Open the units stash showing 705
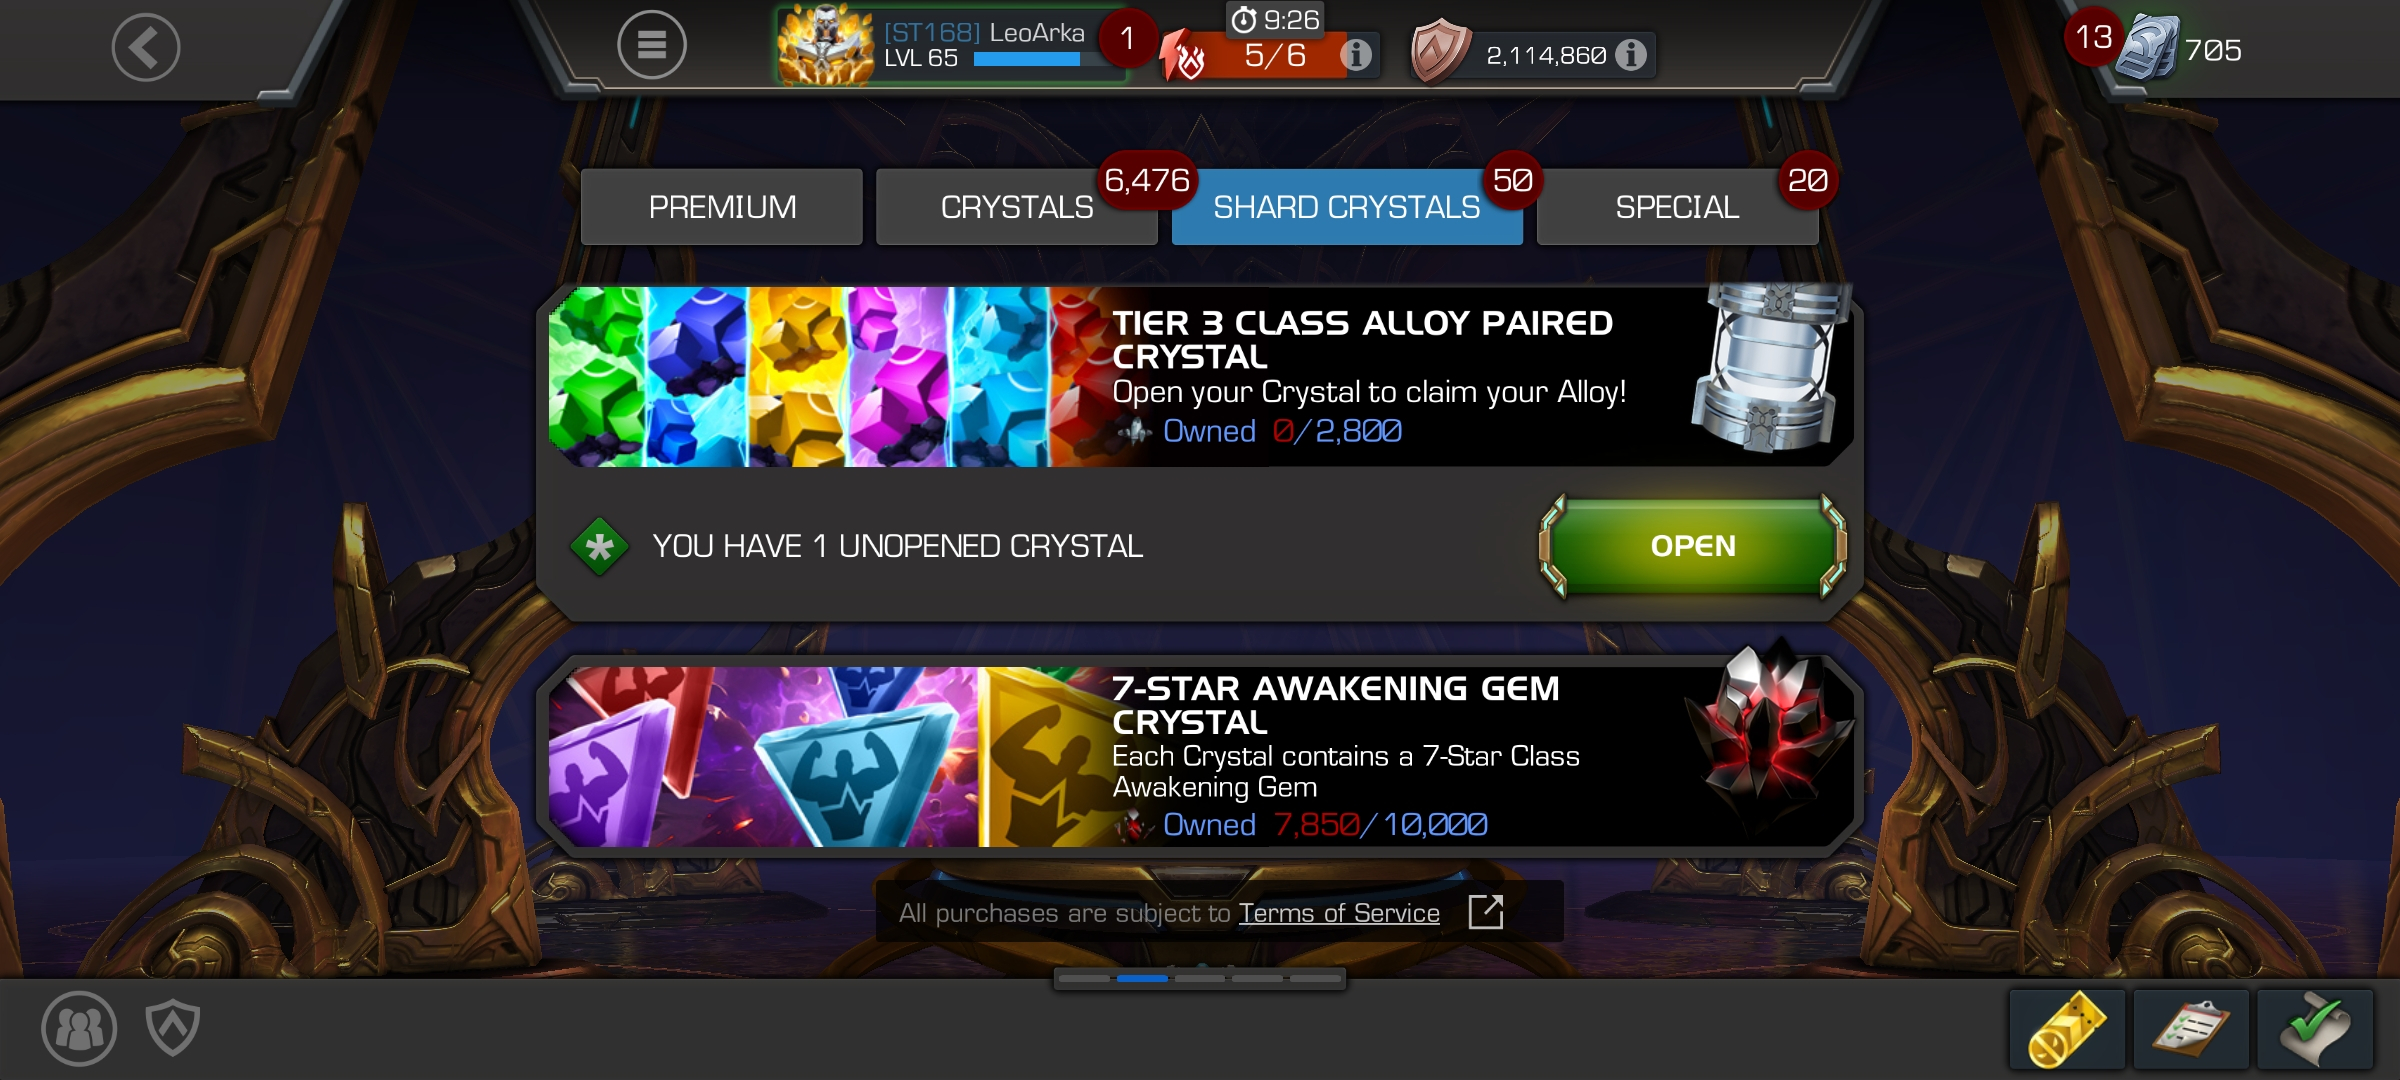Image resolution: width=2400 pixels, height=1080 pixels. pyautogui.click(x=2179, y=49)
